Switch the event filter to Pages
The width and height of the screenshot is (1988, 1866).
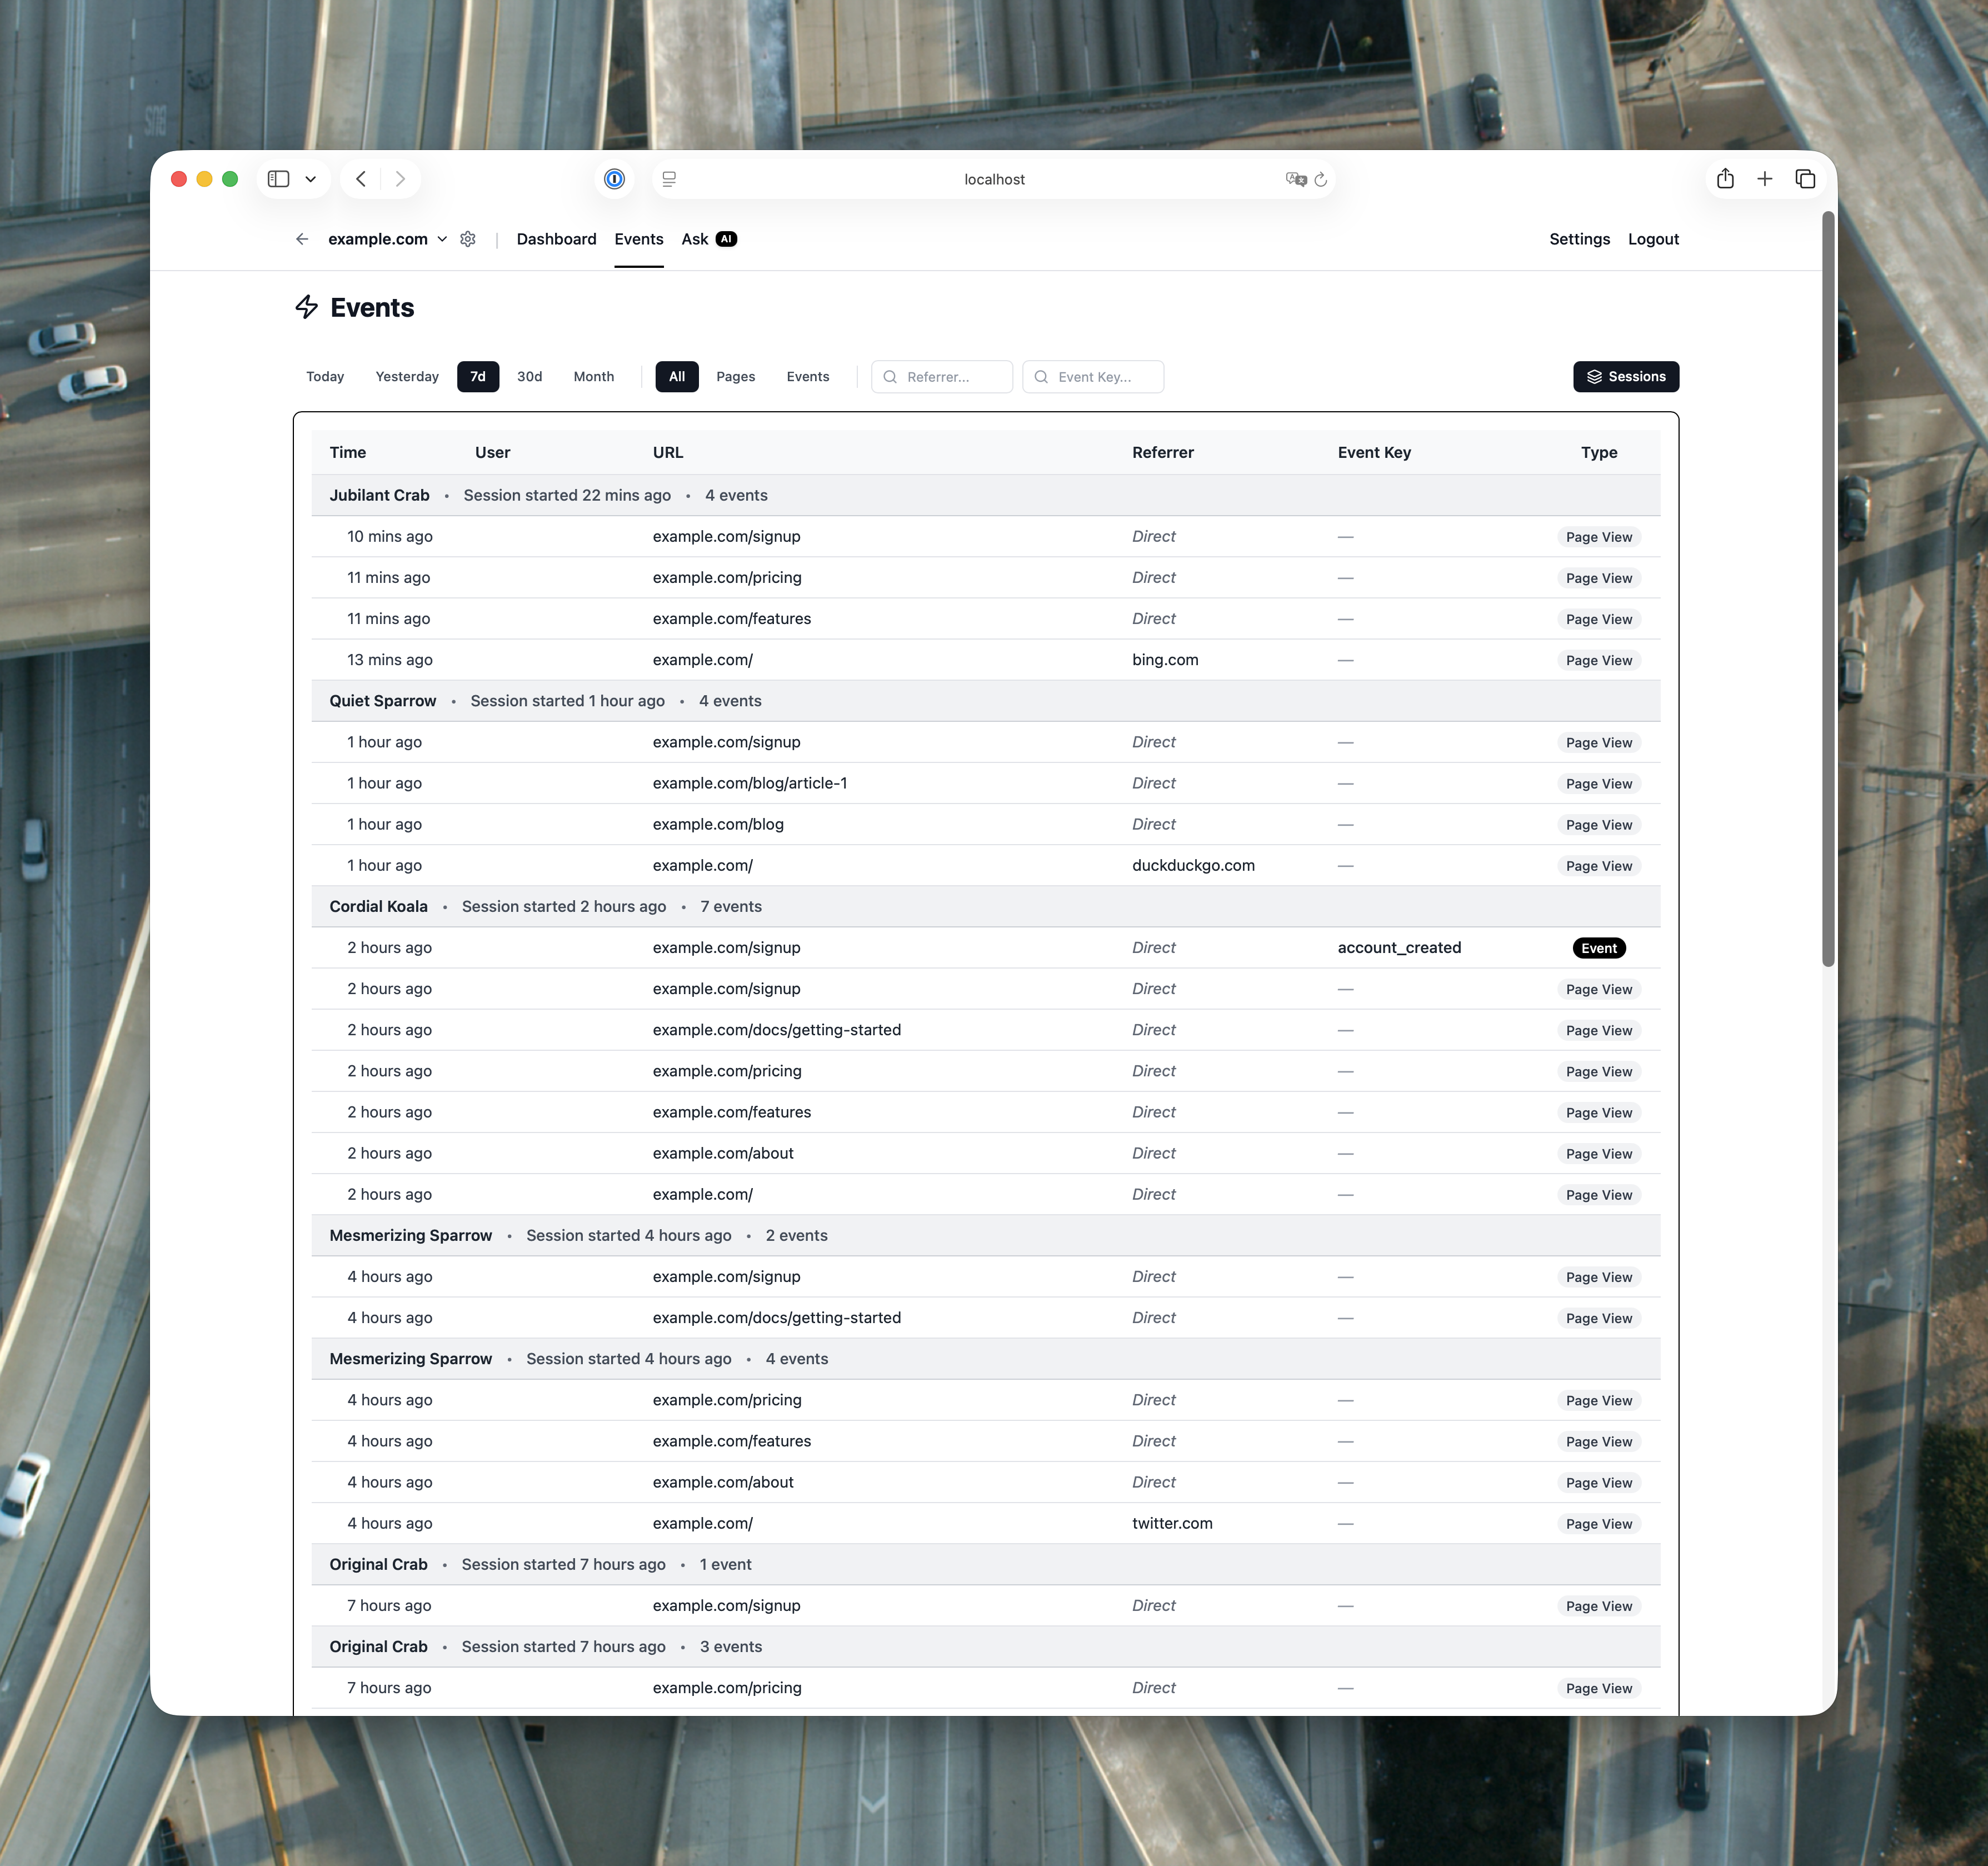[x=735, y=377]
